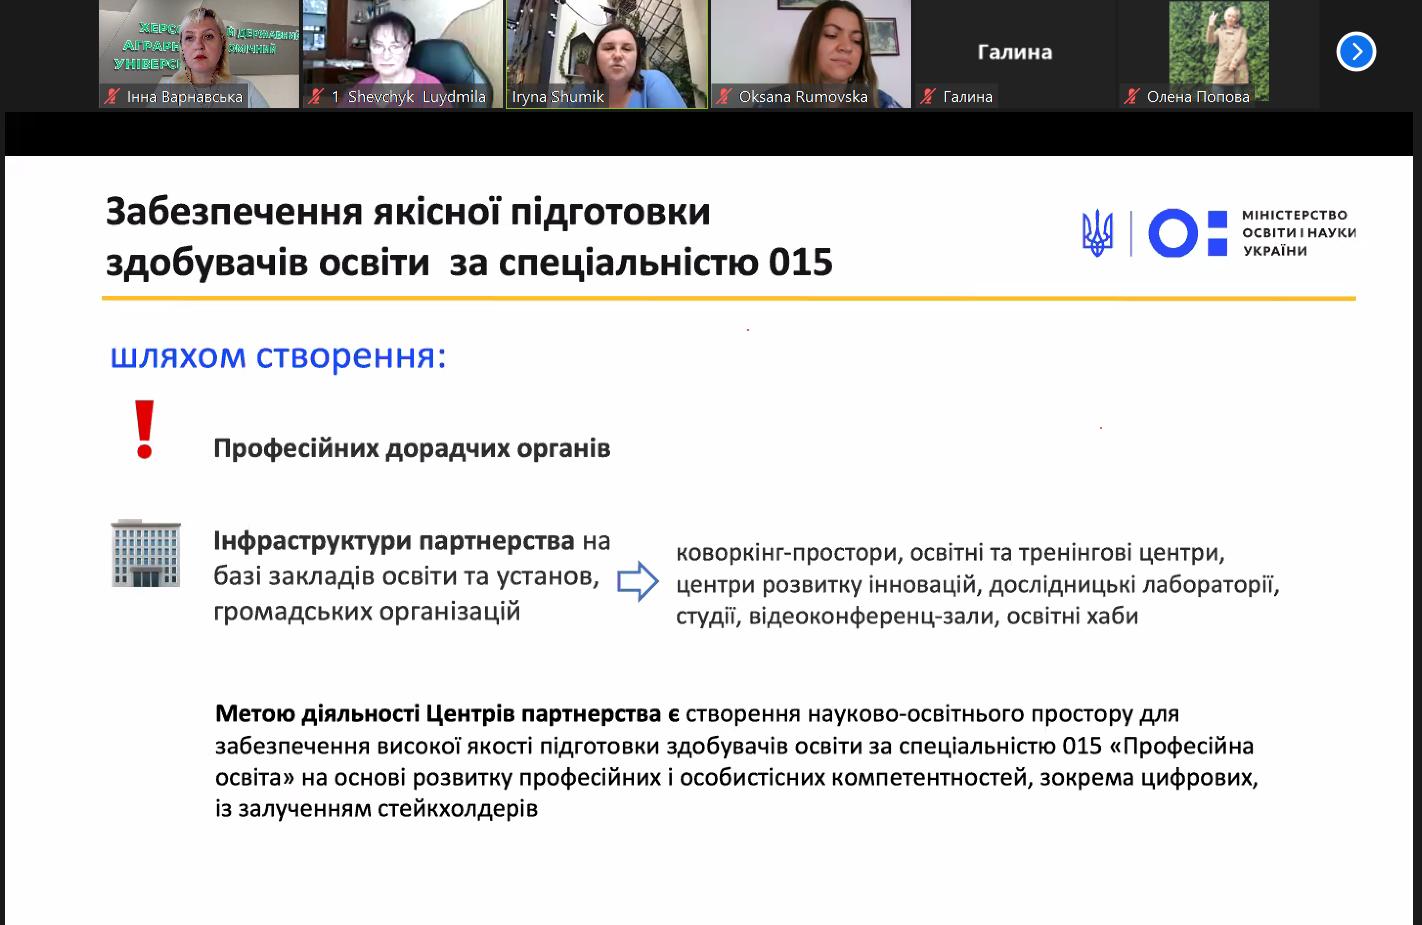Click the Ministry of Education blue circle logo
Screen dimensions: 1422x925
[1172, 233]
